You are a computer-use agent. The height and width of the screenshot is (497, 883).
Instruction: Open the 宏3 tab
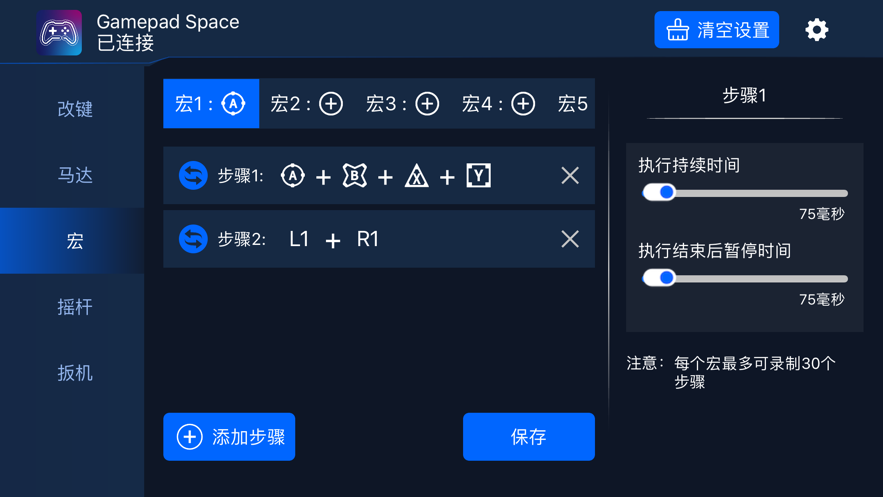pyautogui.click(x=403, y=104)
